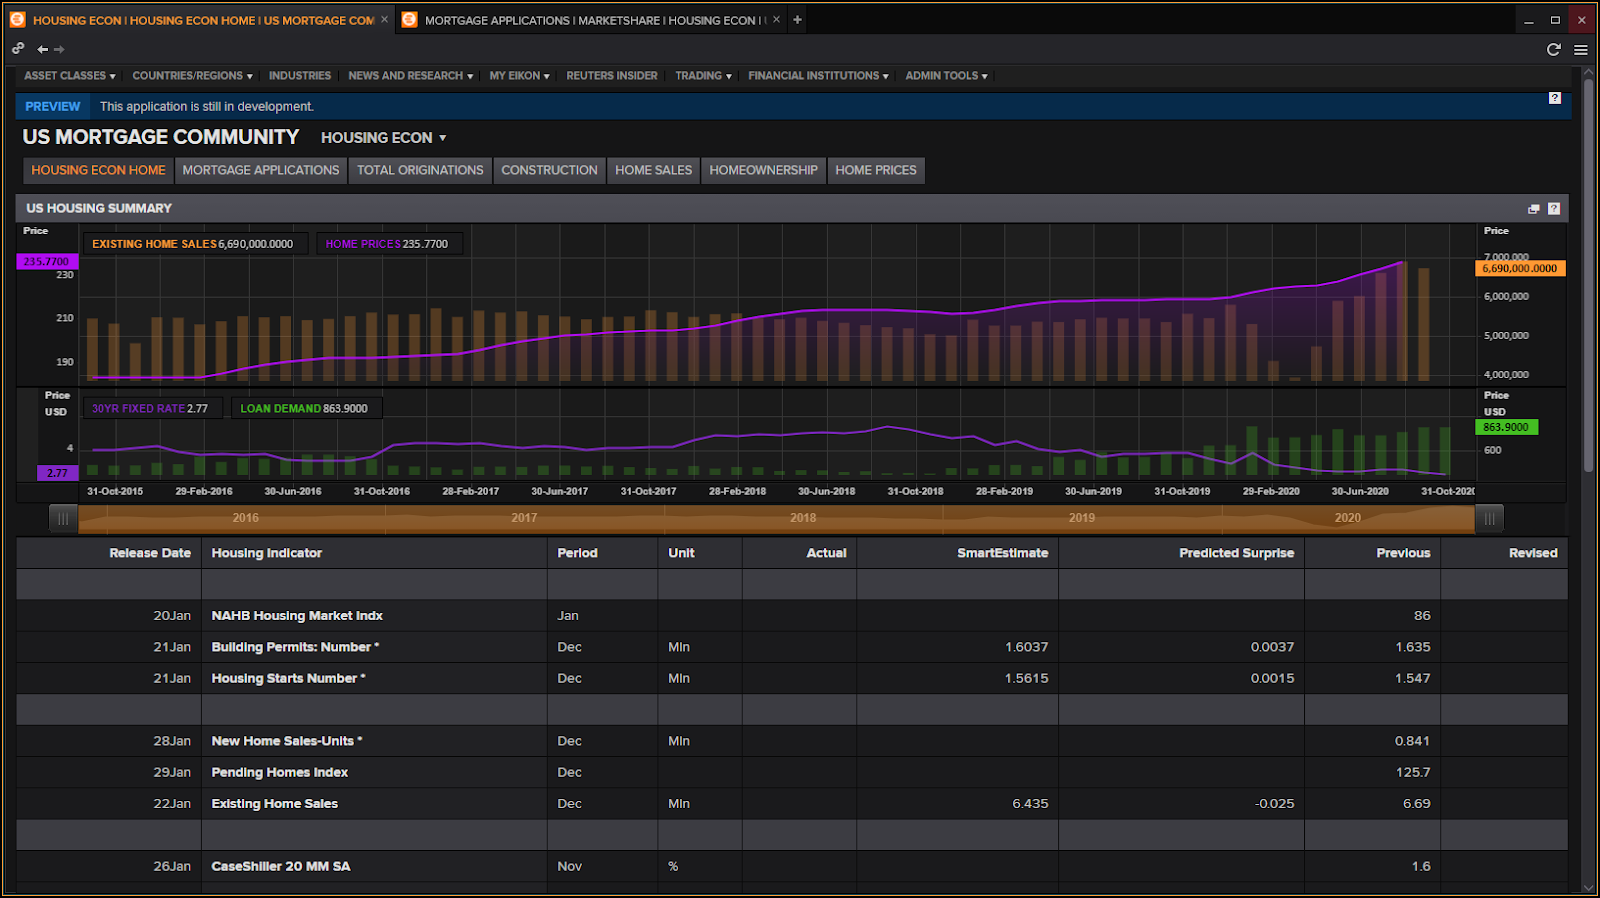Click the Period column header
This screenshot has height=898, width=1600.
(x=602, y=553)
